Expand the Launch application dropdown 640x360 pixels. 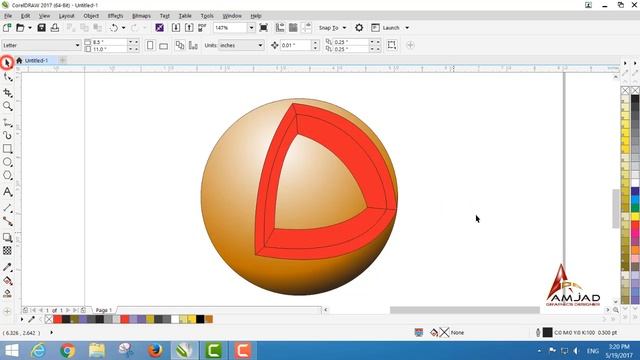click(x=407, y=28)
